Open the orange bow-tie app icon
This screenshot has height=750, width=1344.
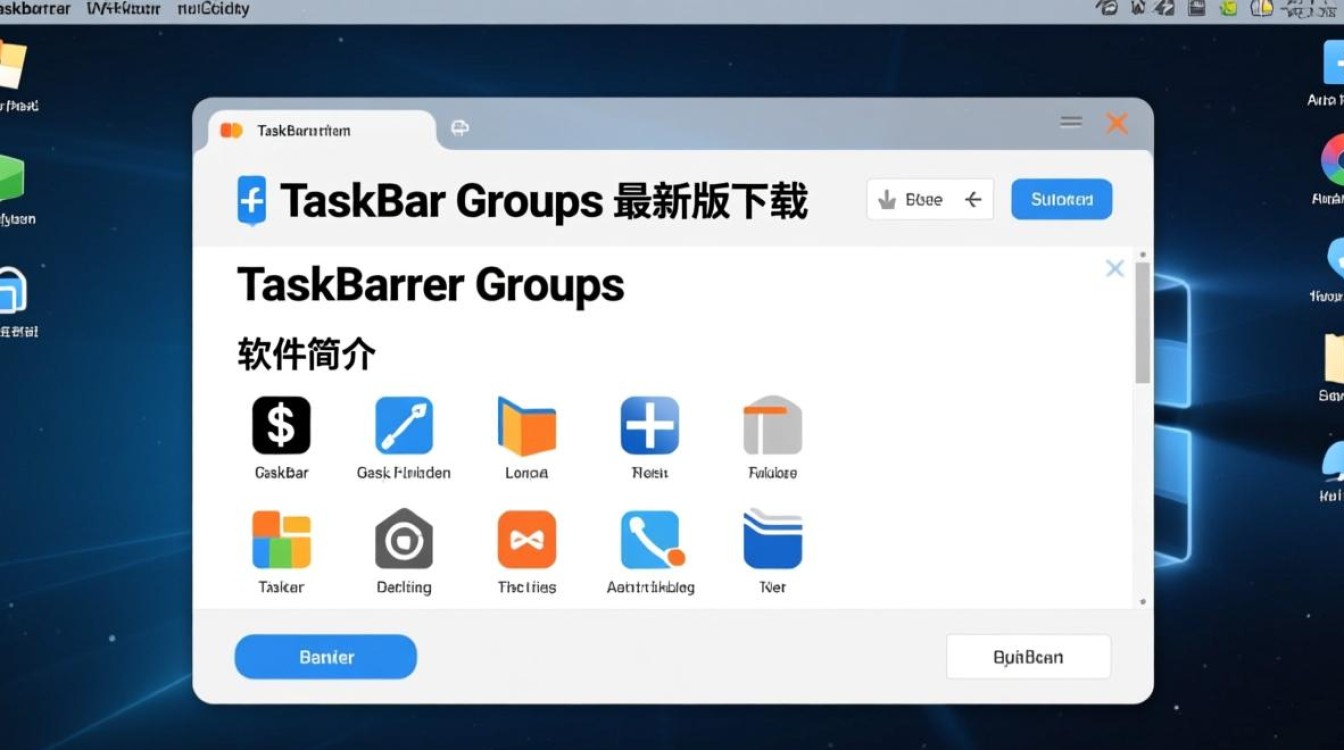[527, 539]
